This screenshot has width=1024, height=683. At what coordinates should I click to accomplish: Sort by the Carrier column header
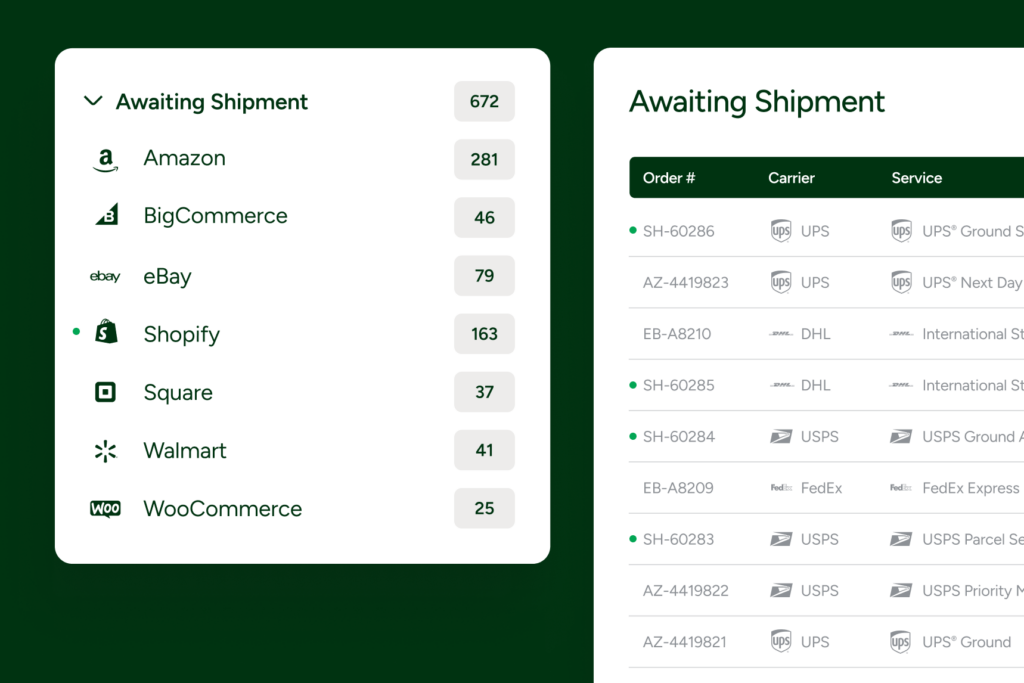(791, 178)
